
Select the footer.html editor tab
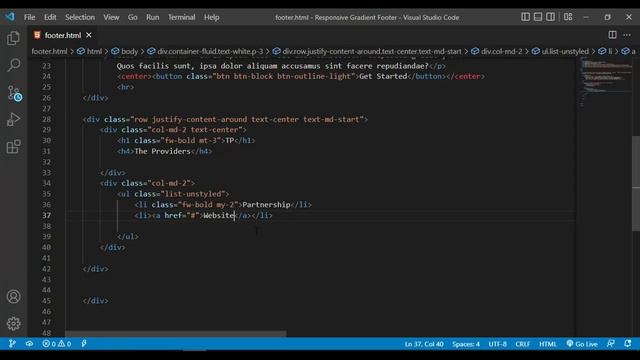coord(63,35)
